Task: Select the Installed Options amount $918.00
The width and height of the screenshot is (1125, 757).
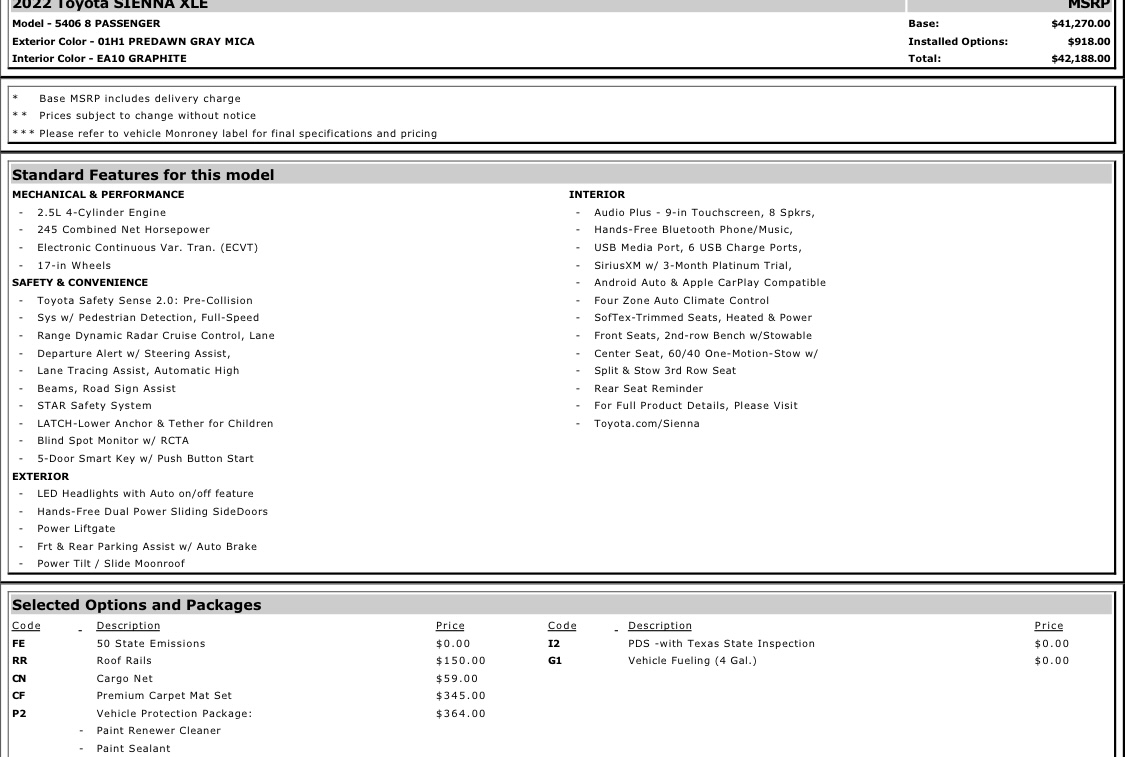Action: (1089, 42)
